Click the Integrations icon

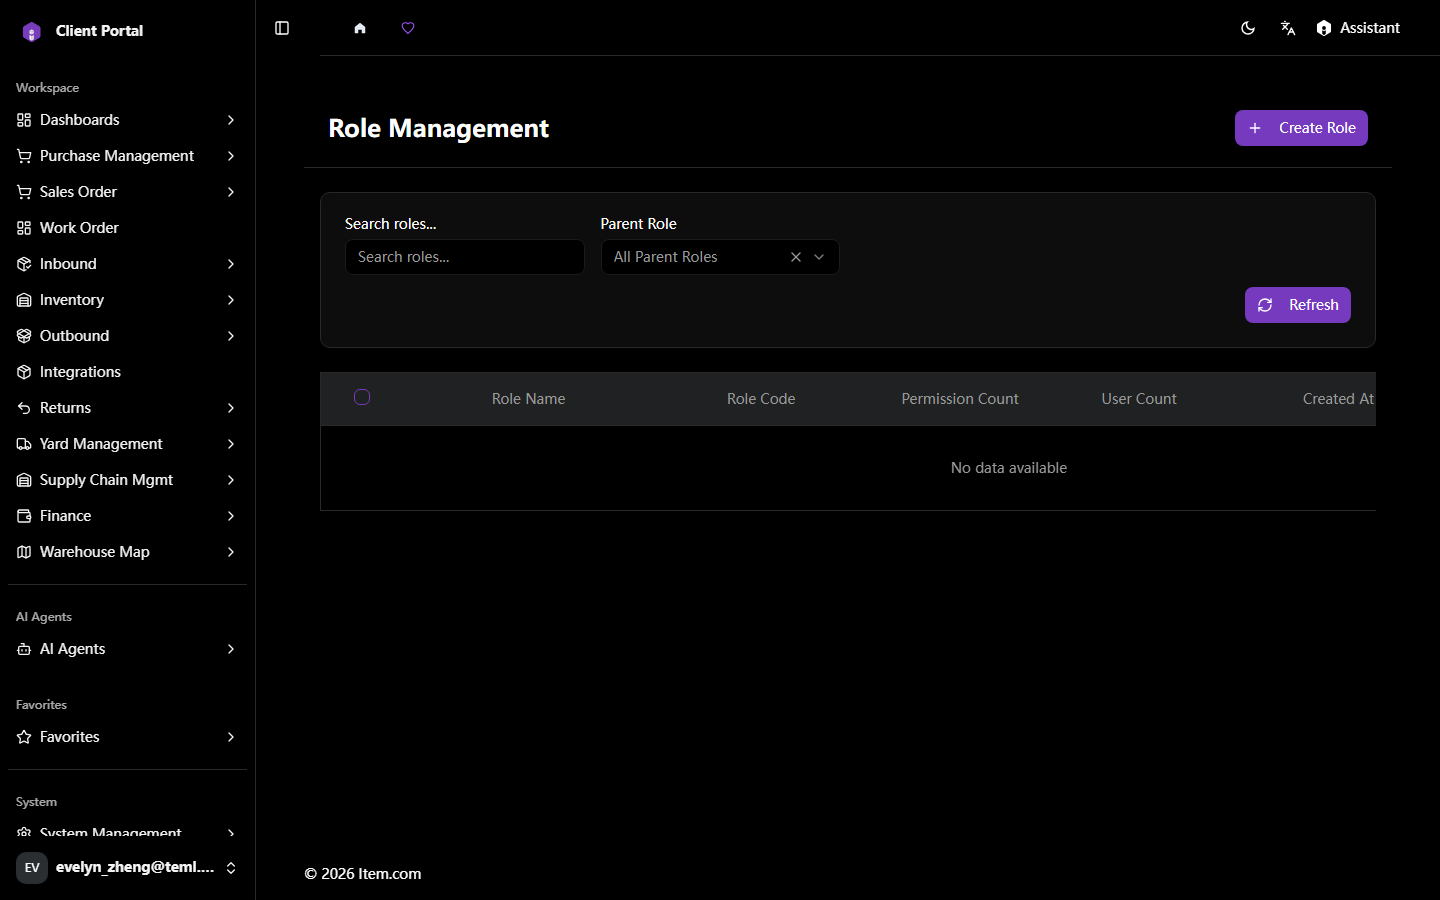click(24, 372)
